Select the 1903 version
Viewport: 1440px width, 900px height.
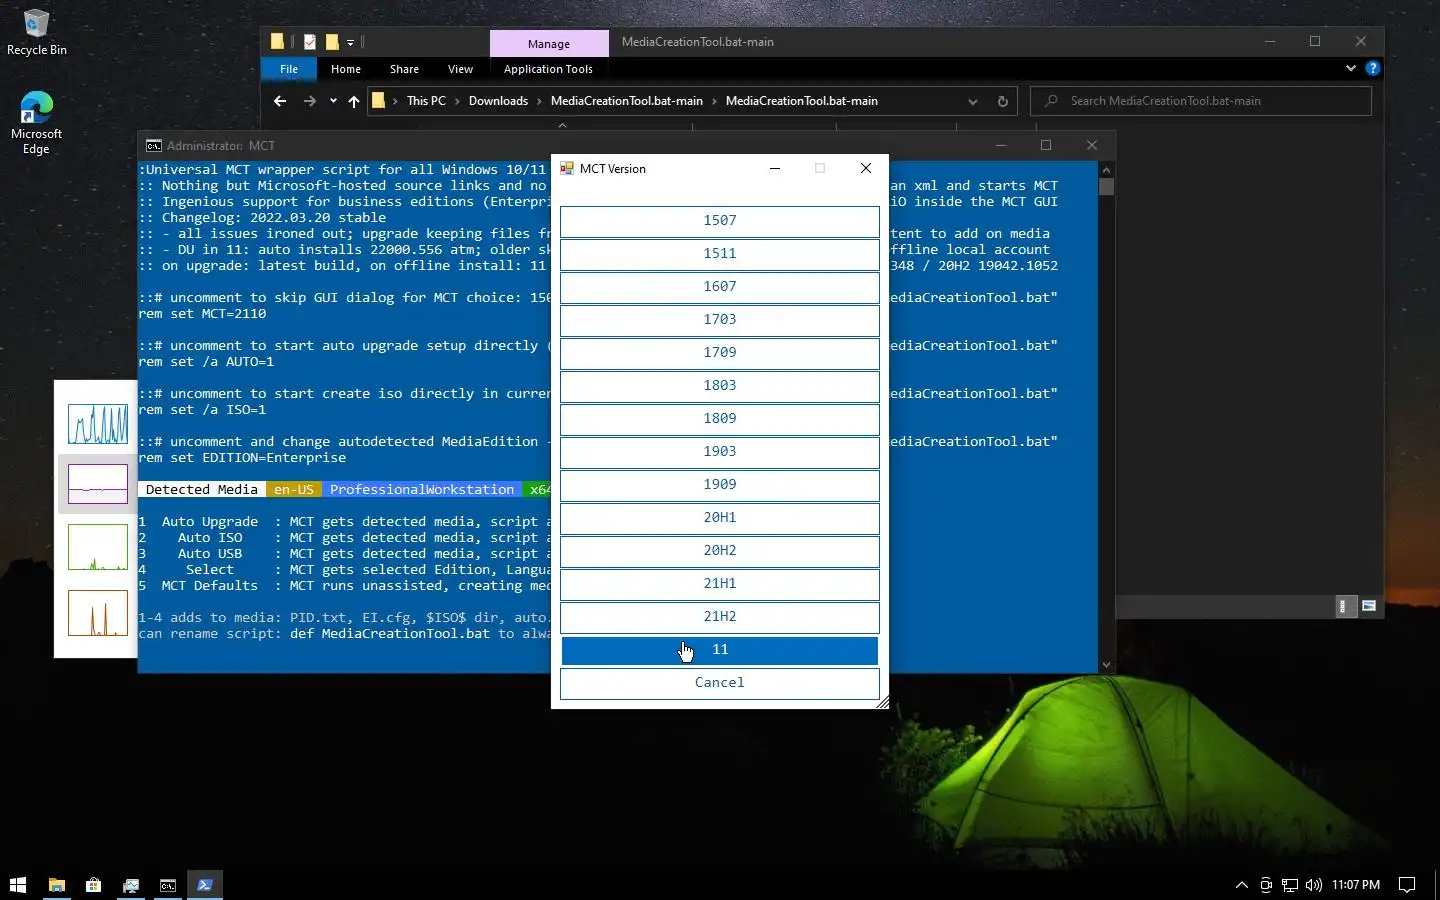point(720,452)
